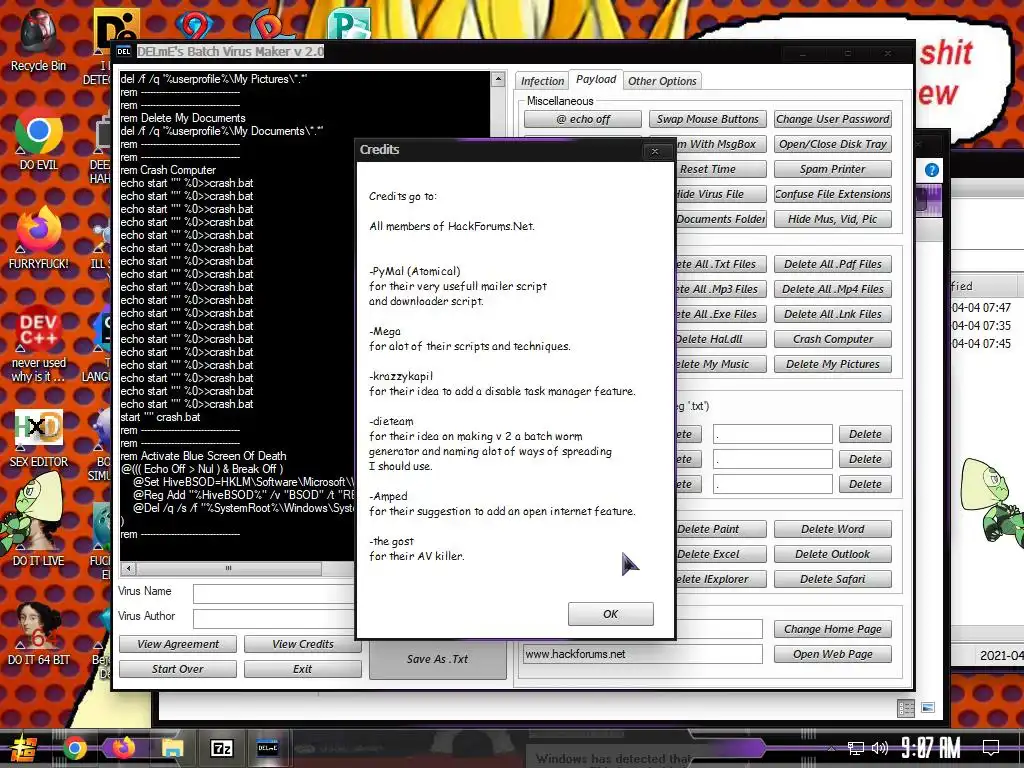Click the horizontal scrollbar thumb under code
This screenshot has height=768, width=1024.
coord(229,568)
